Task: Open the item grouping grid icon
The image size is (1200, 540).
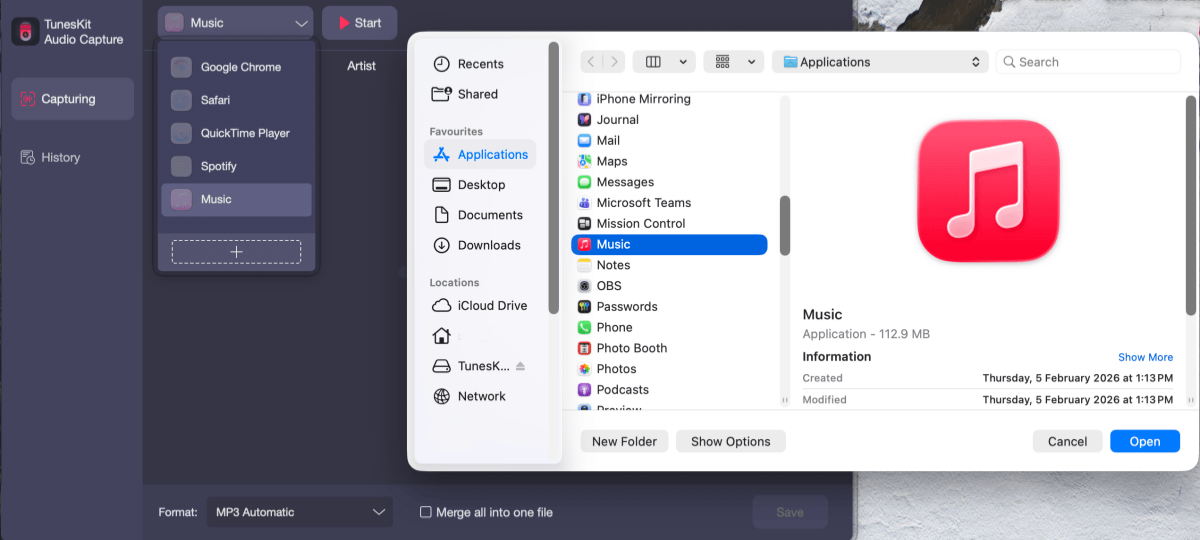Action: click(x=721, y=62)
